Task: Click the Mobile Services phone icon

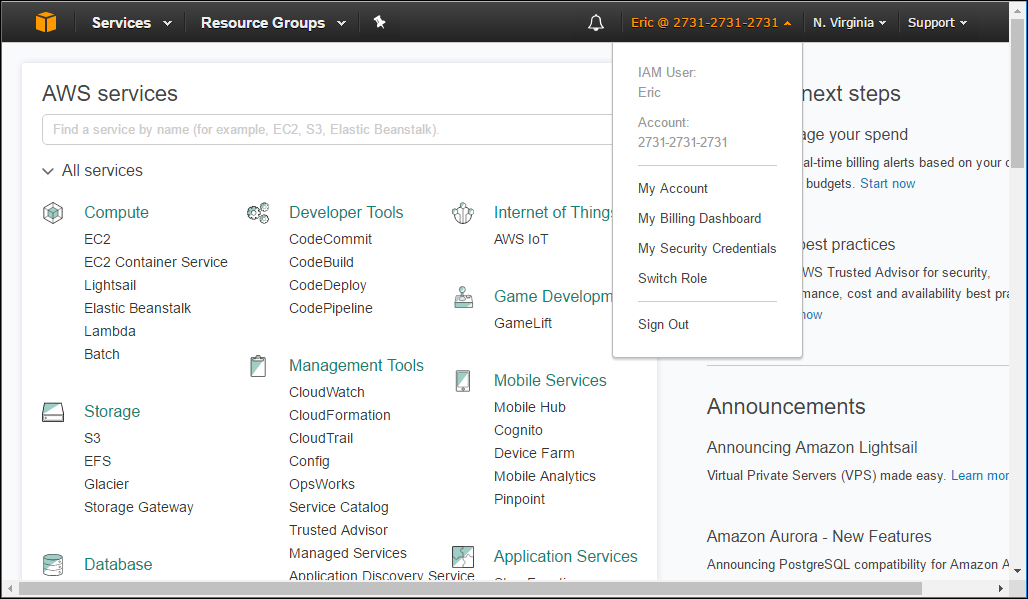Action: click(463, 381)
